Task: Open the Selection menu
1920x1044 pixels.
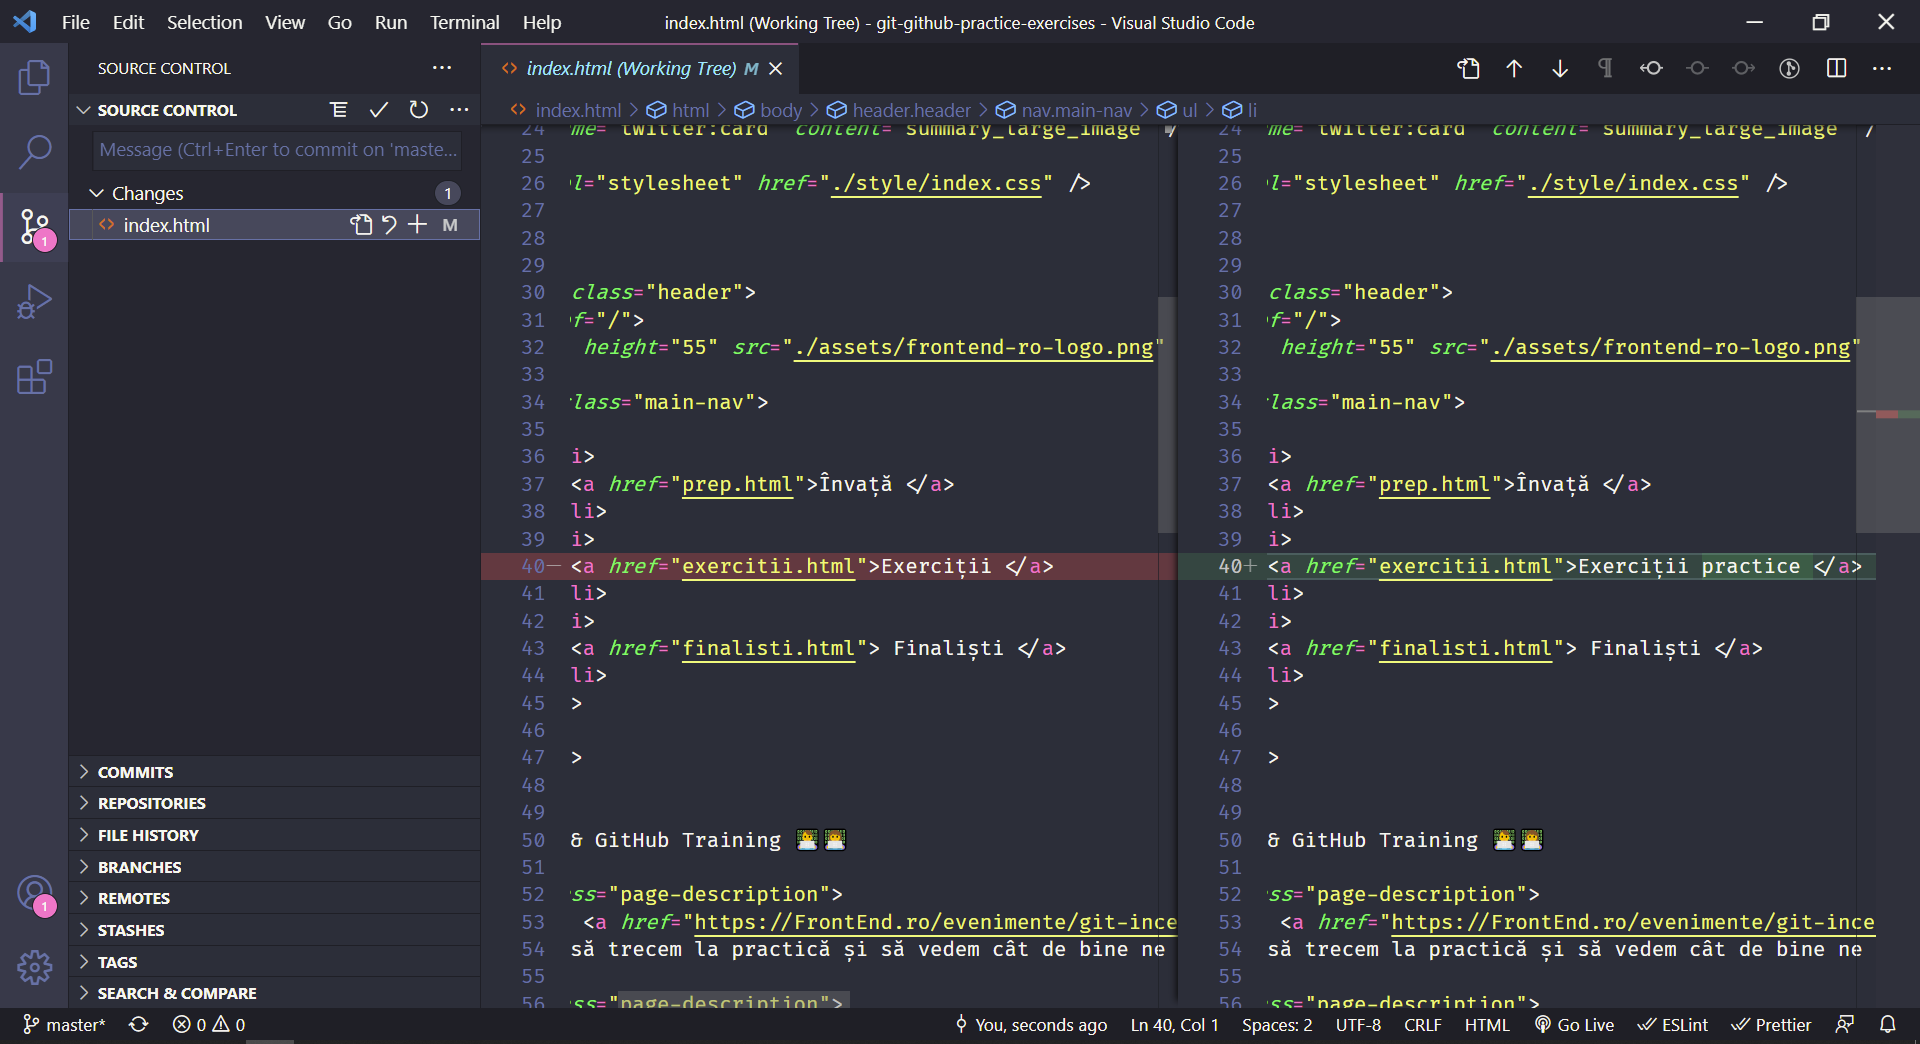Action: pyautogui.click(x=204, y=22)
